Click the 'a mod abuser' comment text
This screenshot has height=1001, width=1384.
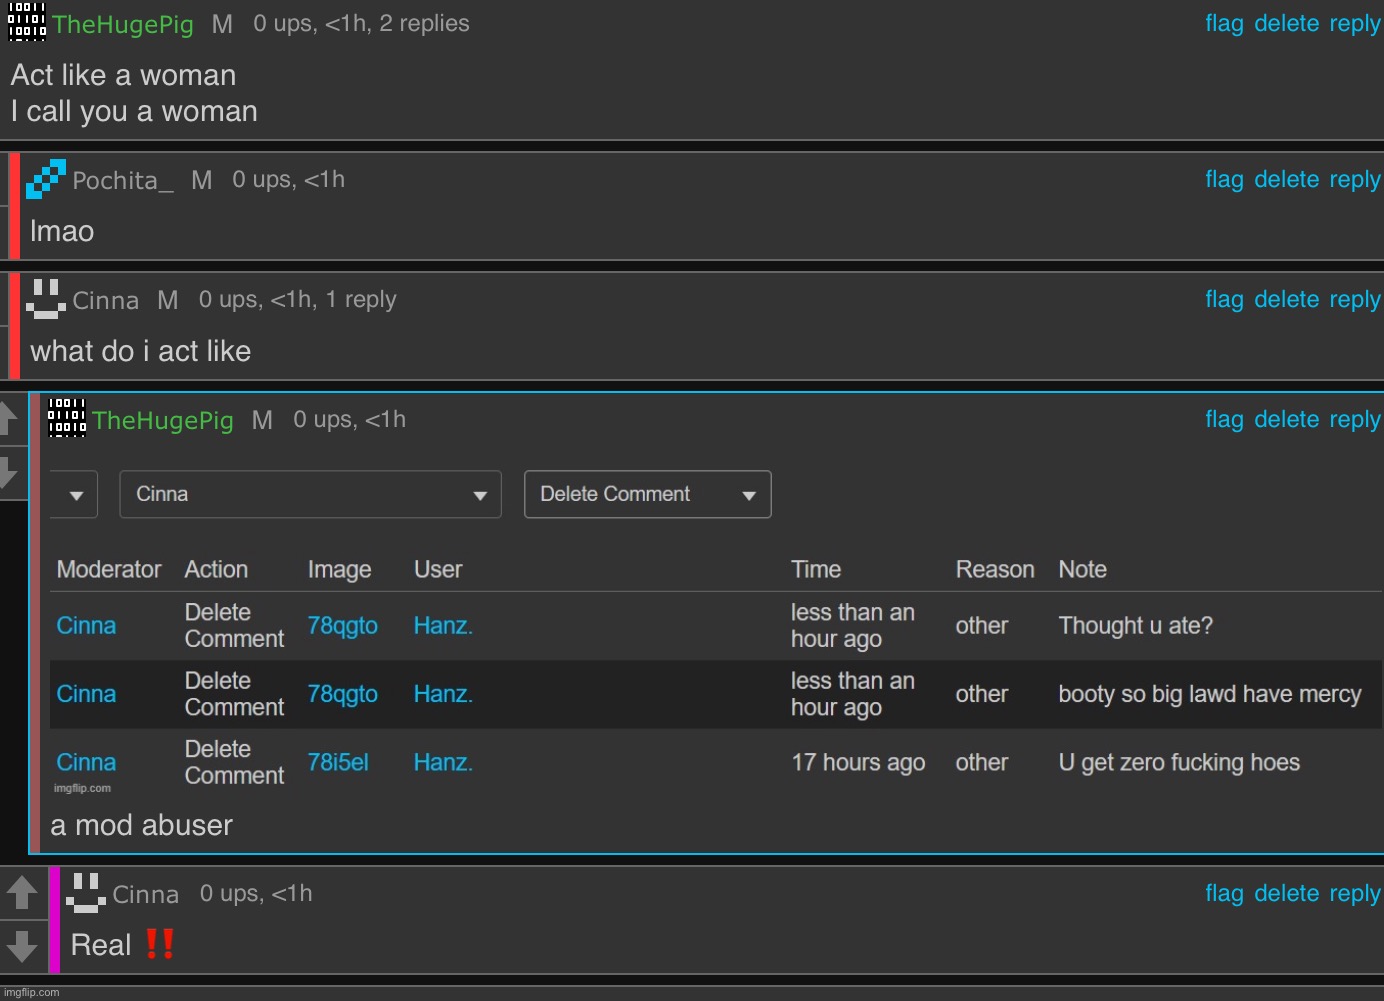tap(141, 825)
